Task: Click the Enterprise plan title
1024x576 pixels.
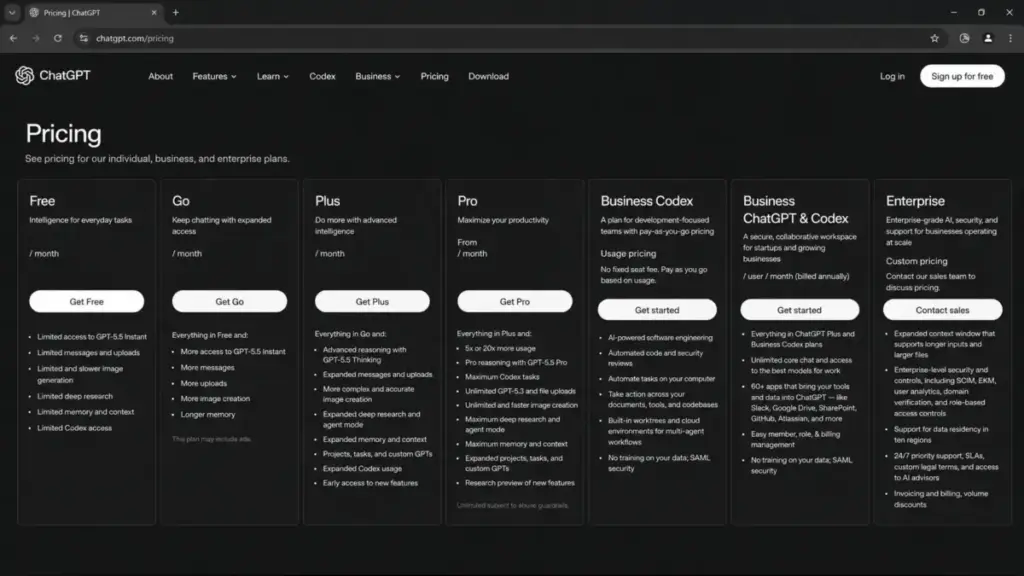Action: (x=915, y=201)
